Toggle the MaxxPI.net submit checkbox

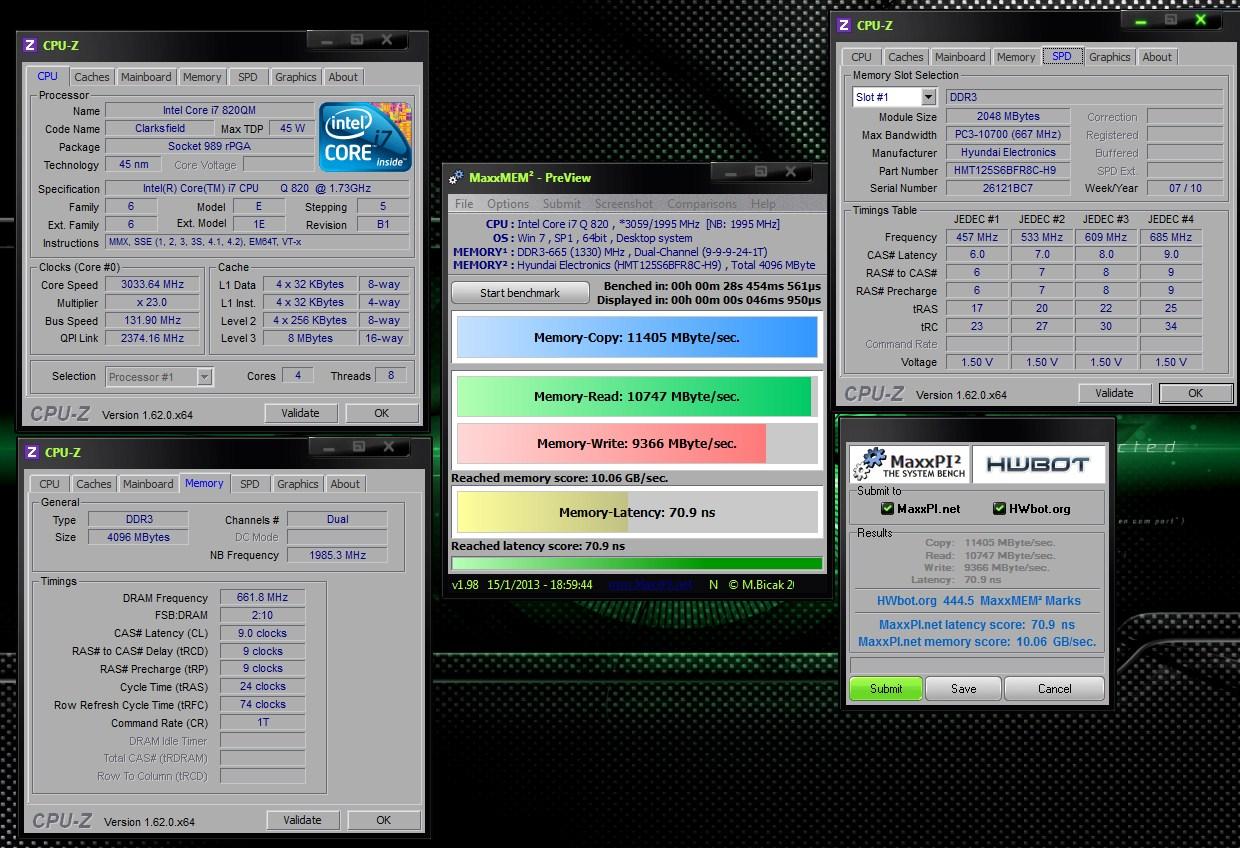point(886,509)
